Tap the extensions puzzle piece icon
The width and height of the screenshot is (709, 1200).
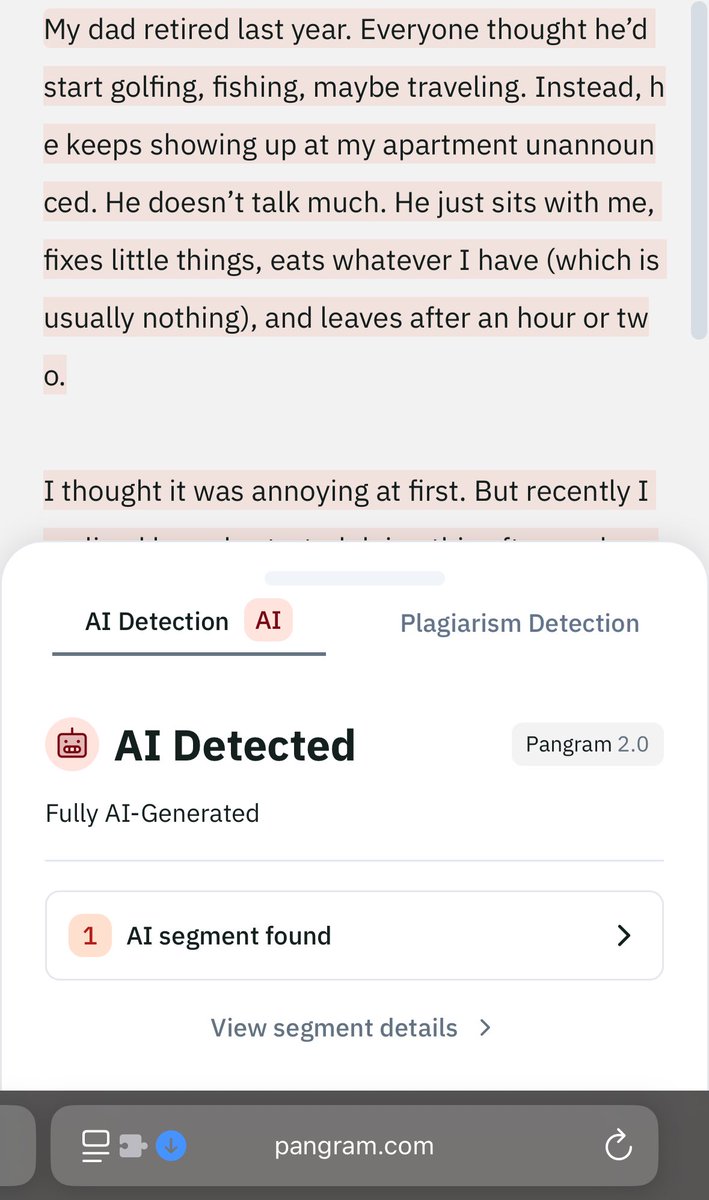(x=132, y=1145)
